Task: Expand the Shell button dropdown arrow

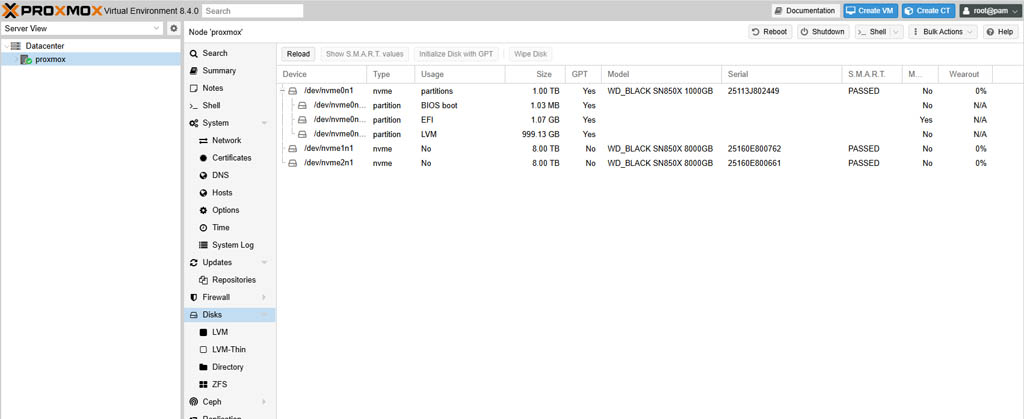Action: tap(896, 32)
